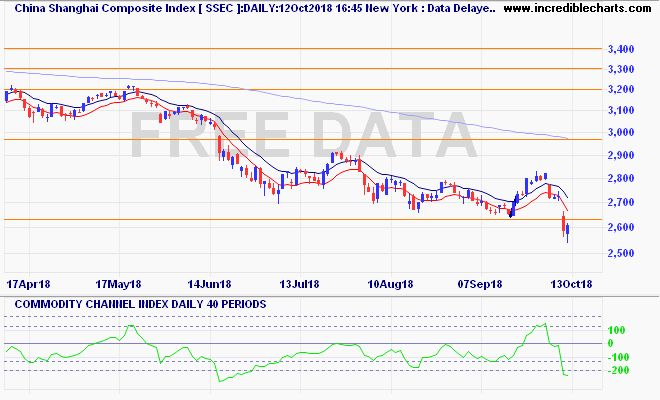This screenshot has width=660, height=400.
Task: Select the 3,000 price axis label
Action: click(x=621, y=132)
